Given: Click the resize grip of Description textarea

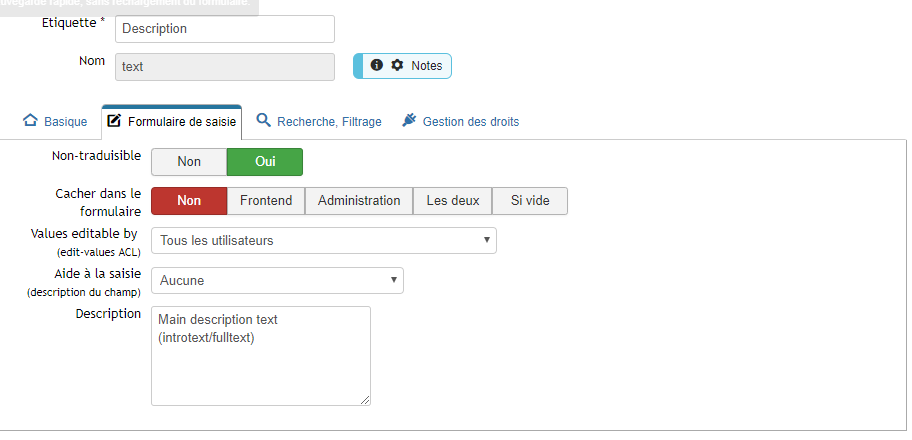Looking at the screenshot, I should tap(365, 399).
